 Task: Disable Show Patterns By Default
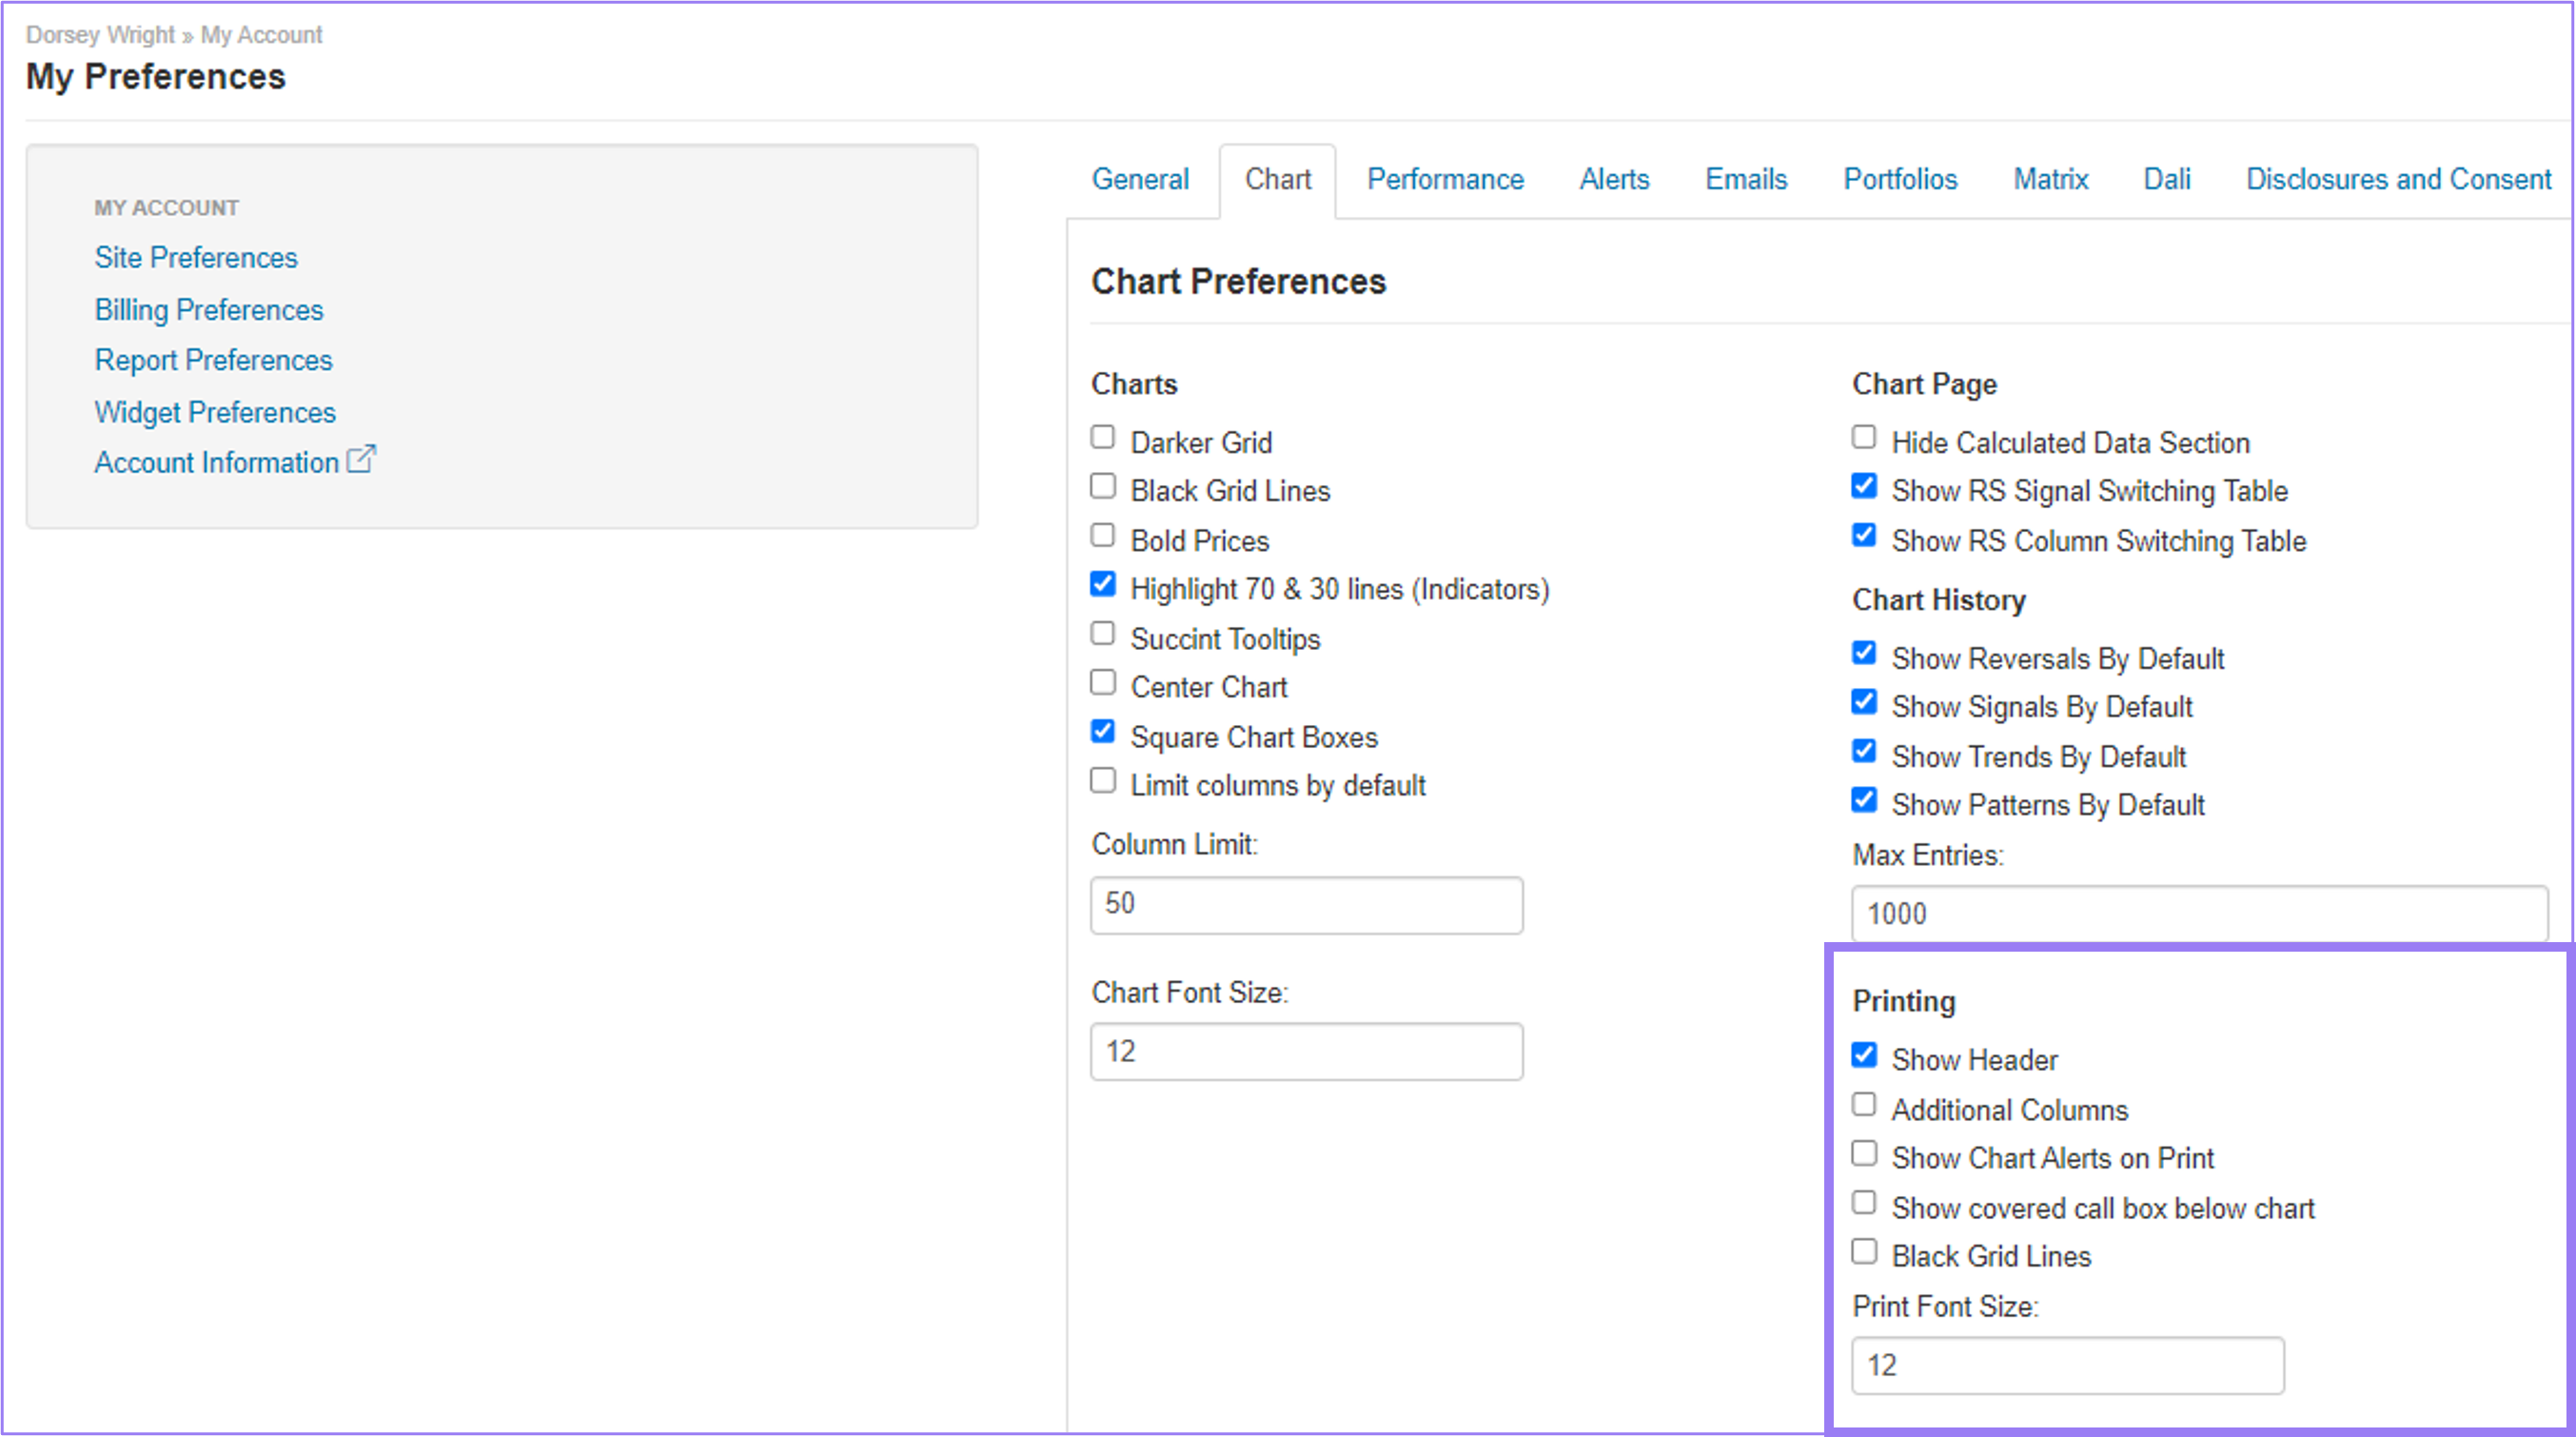pyautogui.click(x=1864, y=801)
